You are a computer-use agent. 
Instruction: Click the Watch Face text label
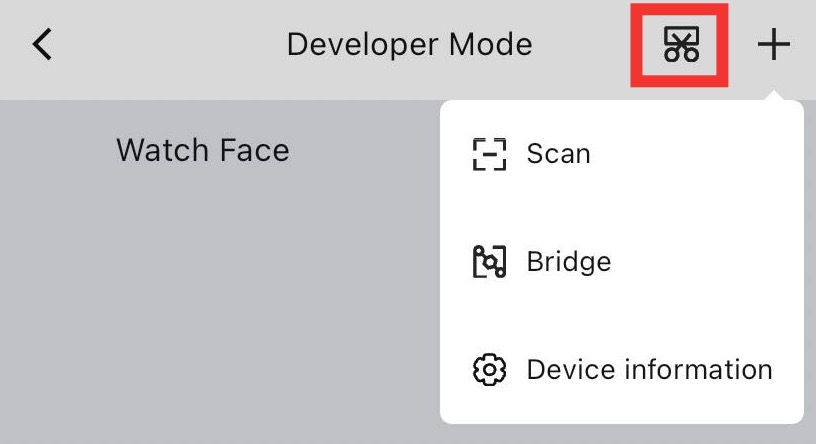click(203, 151)
